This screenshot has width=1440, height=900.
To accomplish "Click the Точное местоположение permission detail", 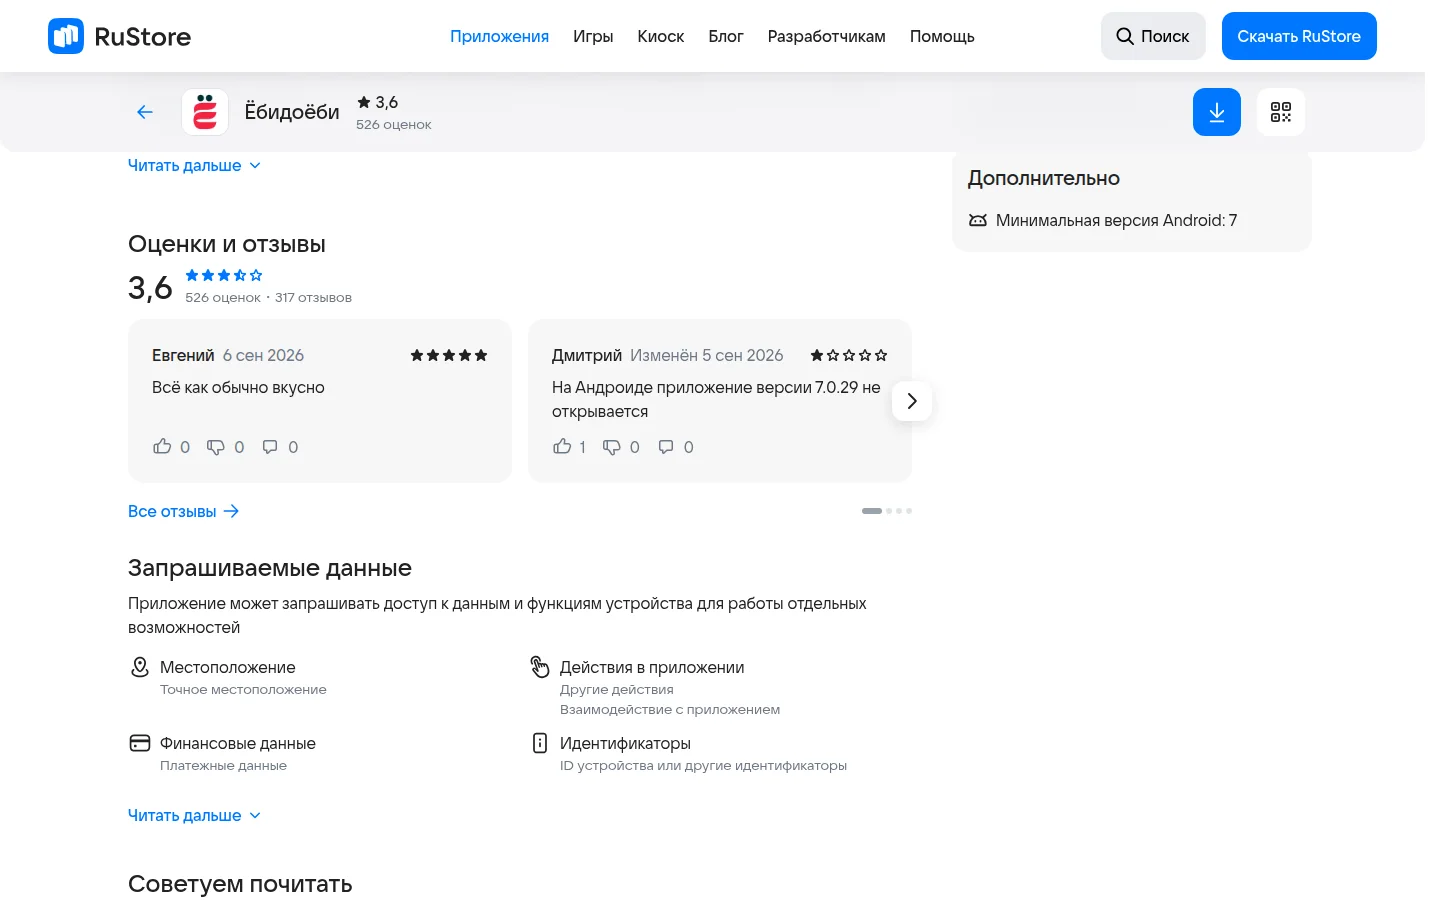I will click(x=243, y=690).
